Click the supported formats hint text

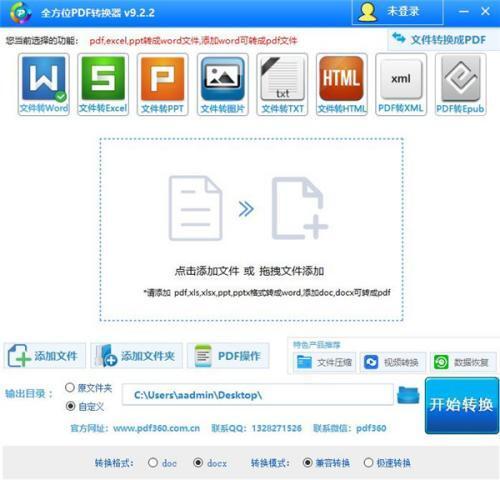(267, 293)
